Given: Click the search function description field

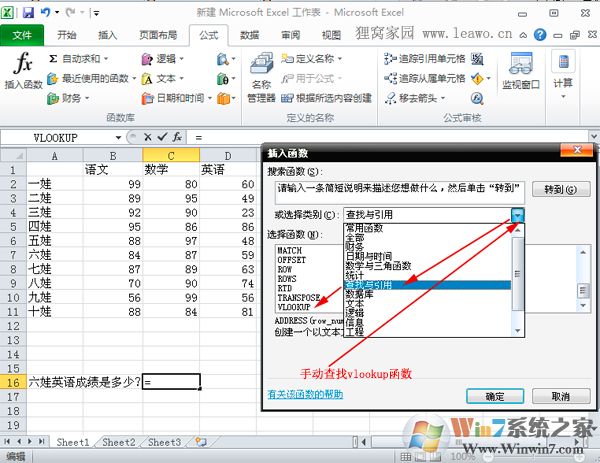Looking at the screenshot, I should 399,192.
